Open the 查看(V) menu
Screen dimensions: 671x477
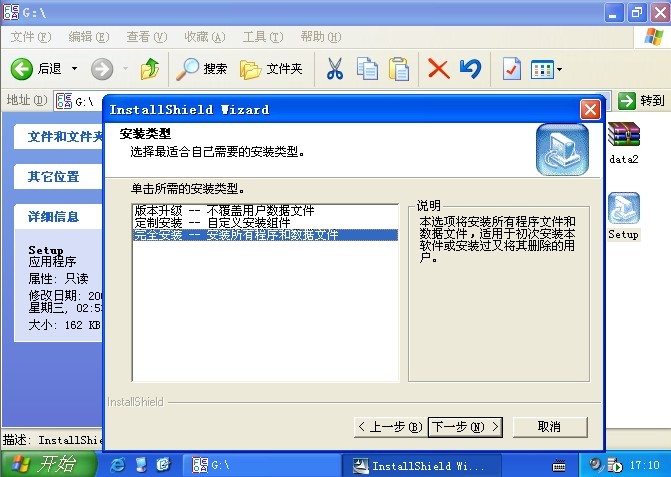tap(147, 37)
